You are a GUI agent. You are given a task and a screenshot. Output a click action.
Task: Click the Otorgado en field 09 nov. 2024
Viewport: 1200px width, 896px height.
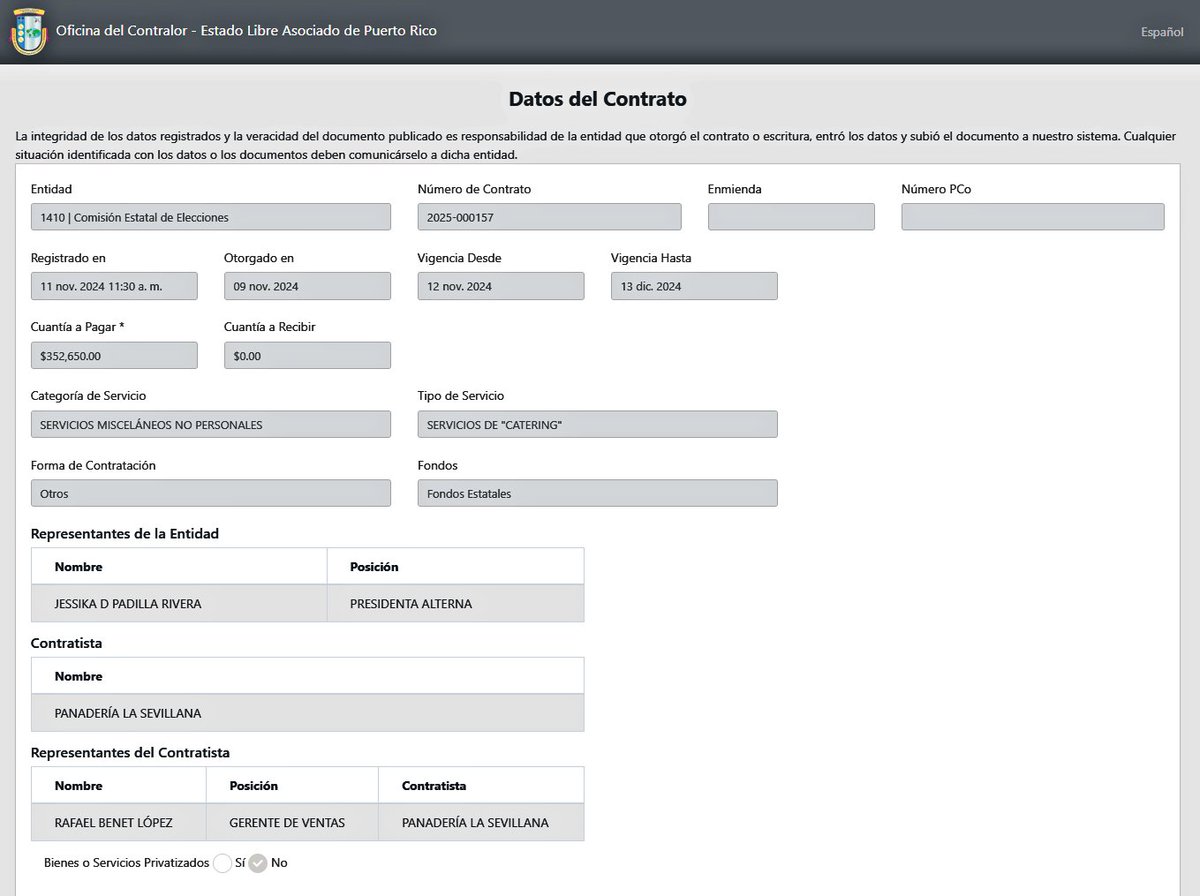click(x=307, y=286)
